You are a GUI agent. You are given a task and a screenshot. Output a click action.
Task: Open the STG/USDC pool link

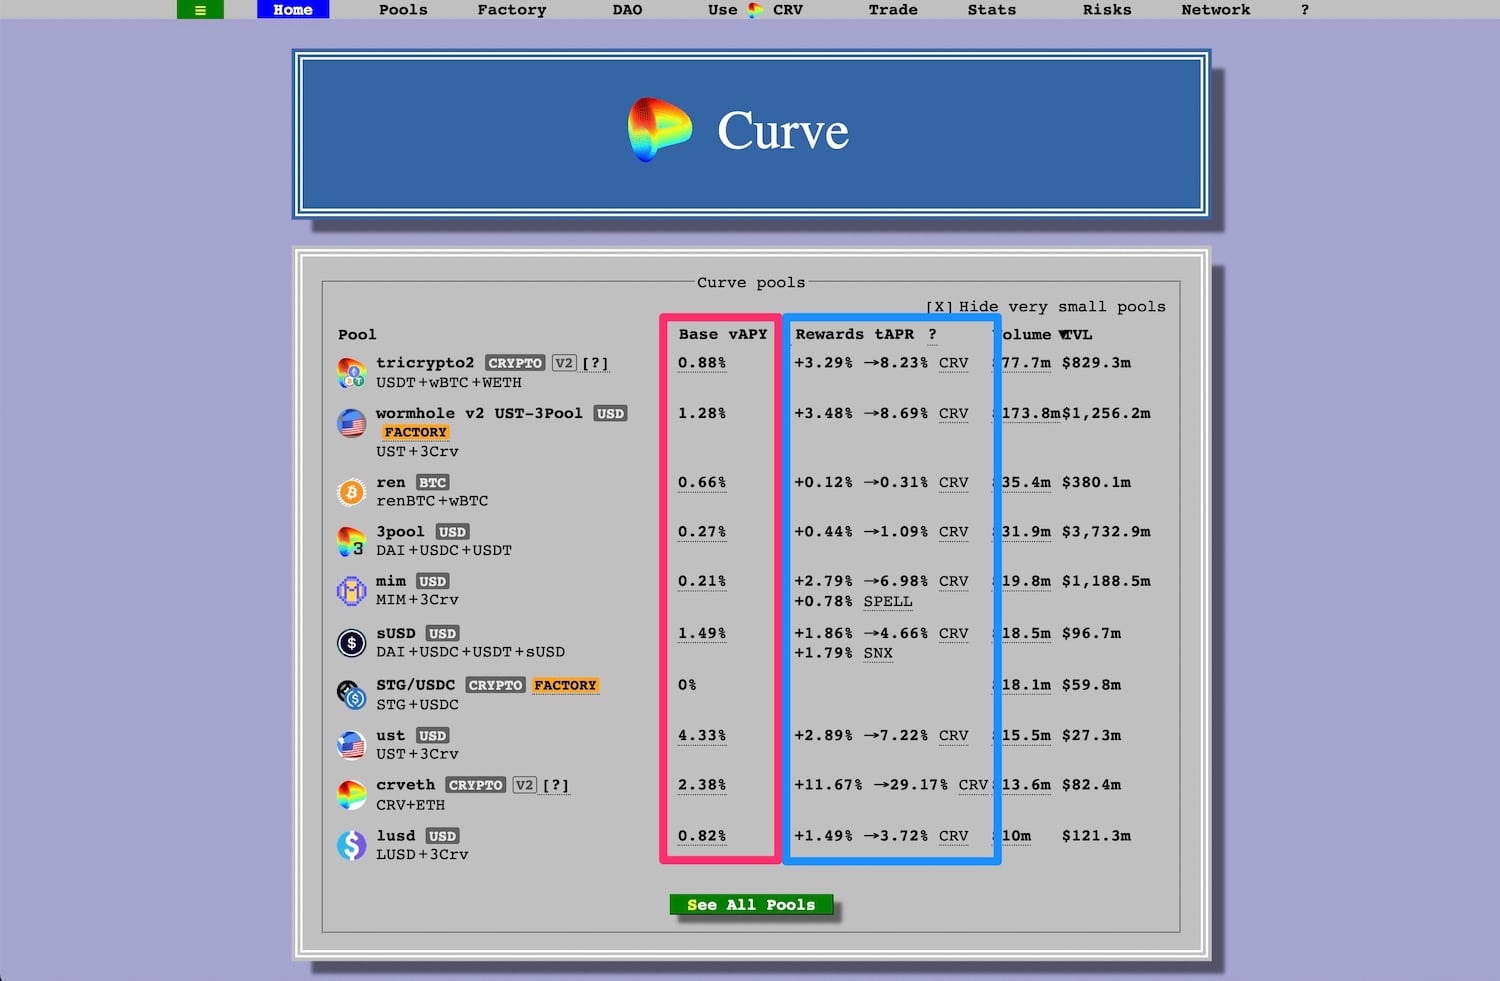[415, 685]
